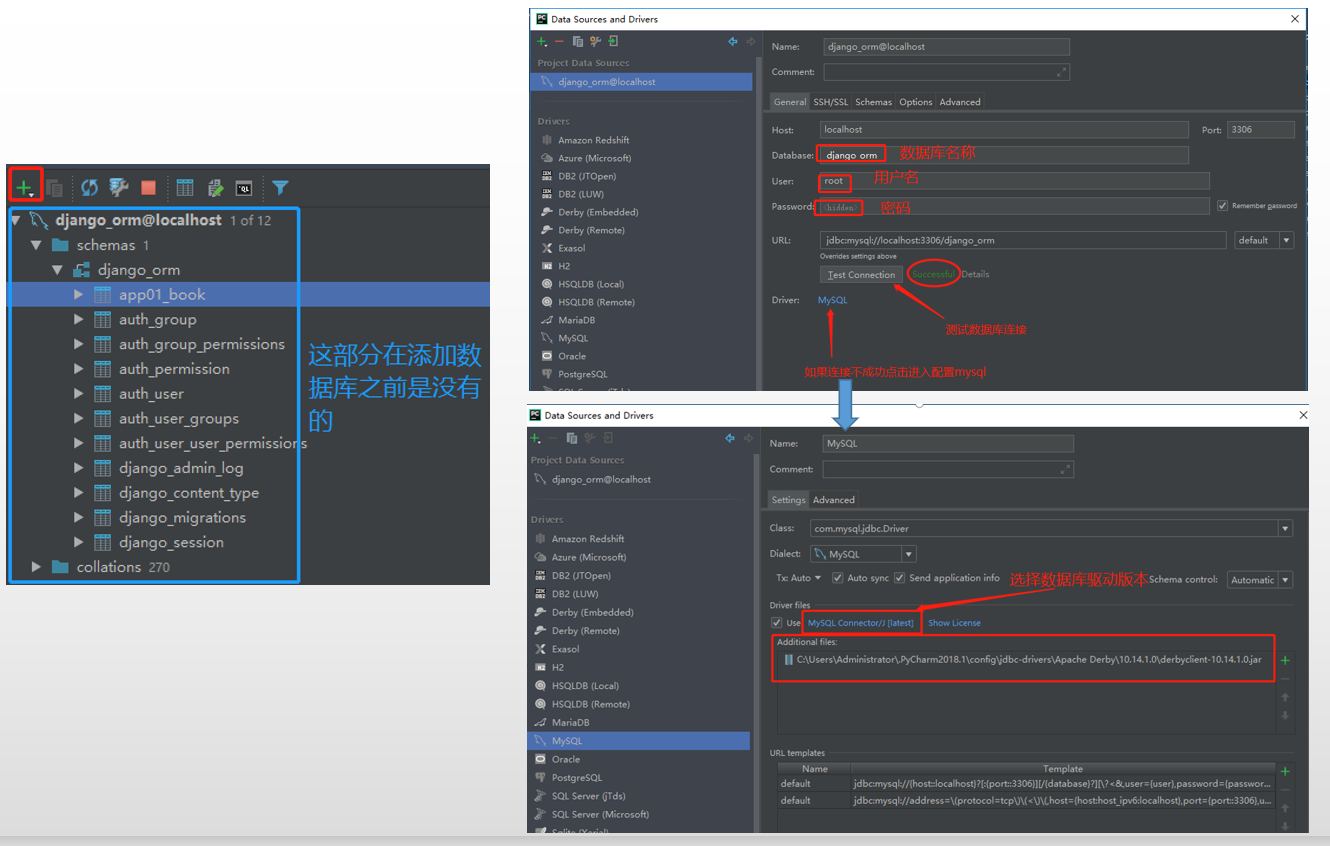
Task: Select the django_migrations table in the tree
Action: [x=182, y=518]
